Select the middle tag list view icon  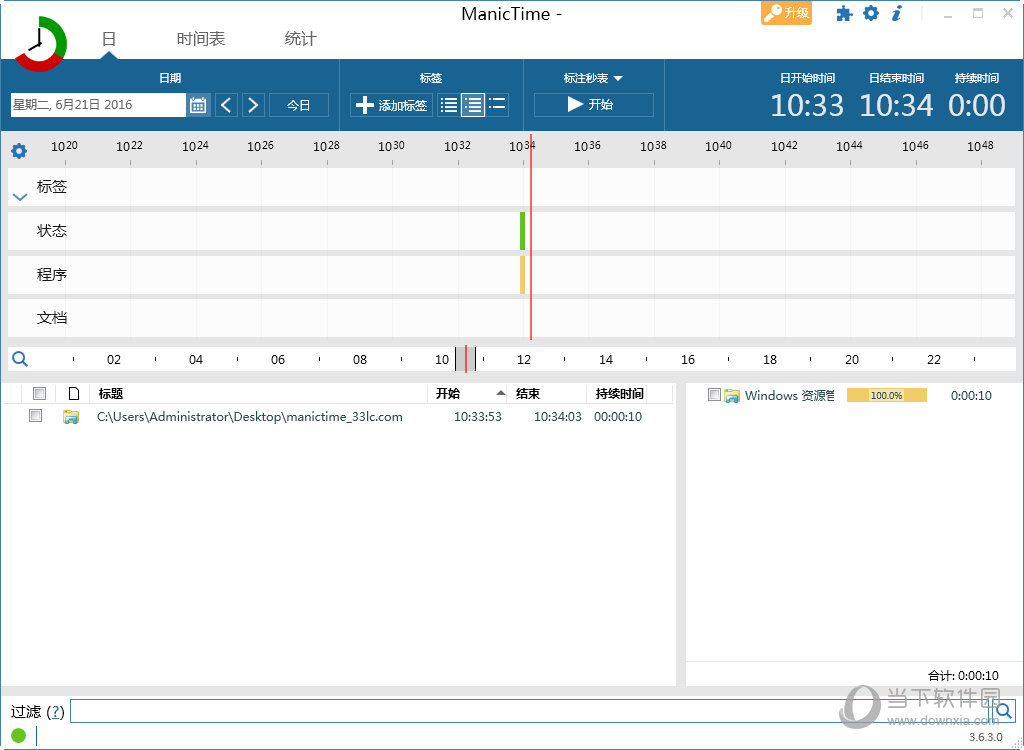click(x=473, y=105)
